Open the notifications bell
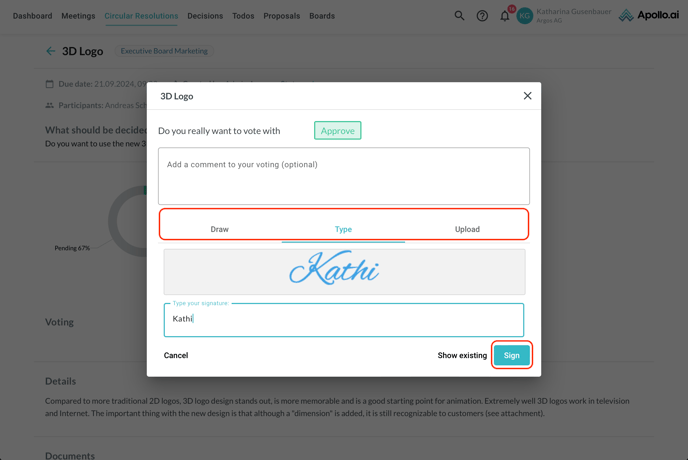This screenshot has width=688, height=460. point(505,16)
